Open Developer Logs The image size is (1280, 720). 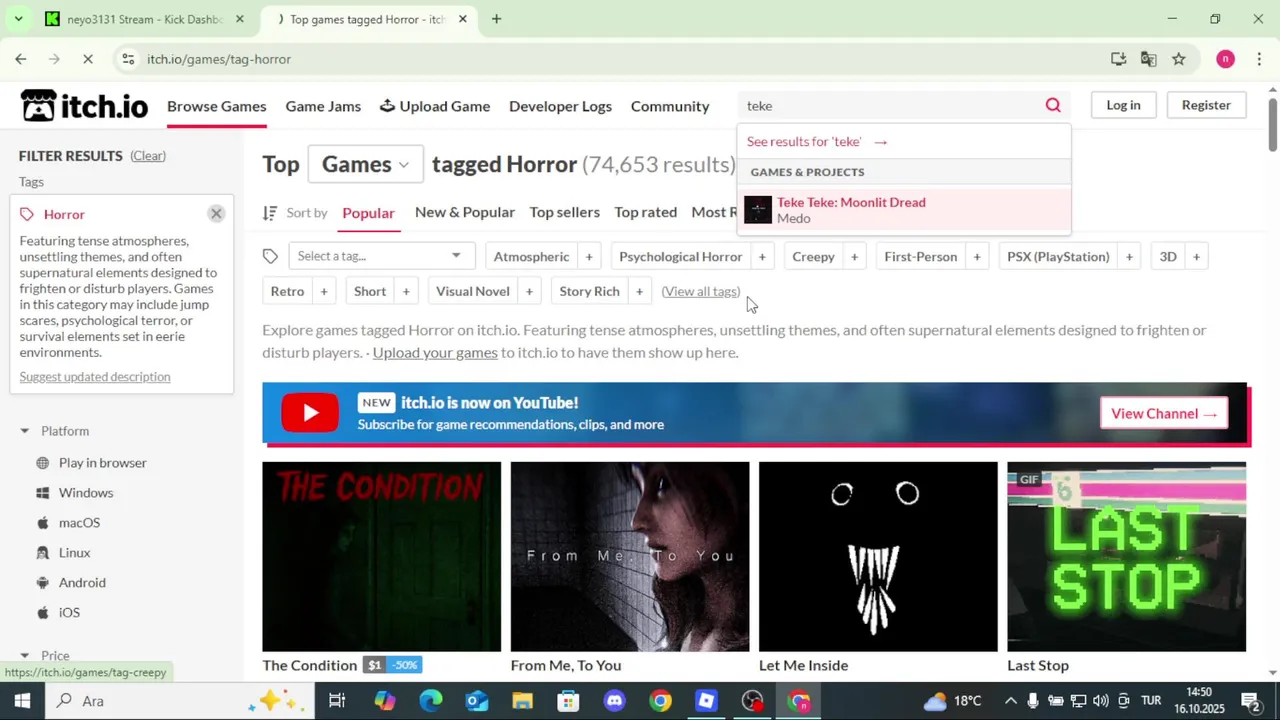tap(560, 106)
